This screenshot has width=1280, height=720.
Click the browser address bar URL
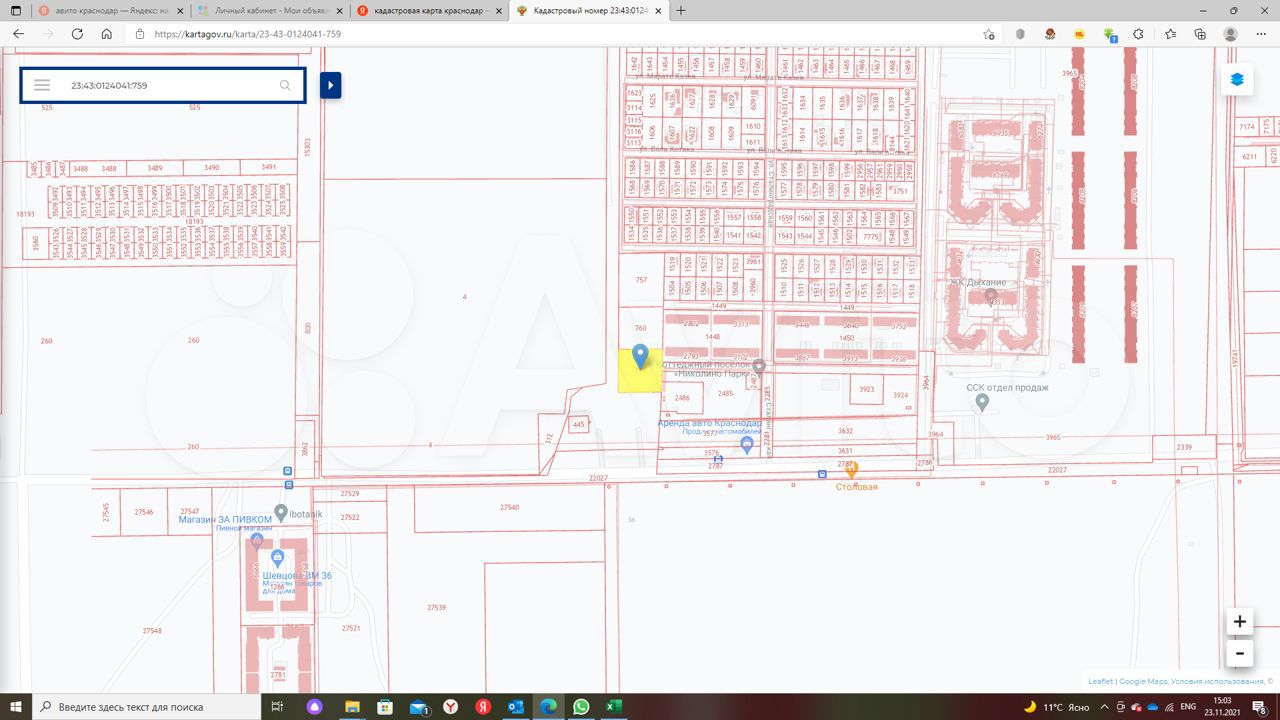pyautogui.click(x=248, y=33)
